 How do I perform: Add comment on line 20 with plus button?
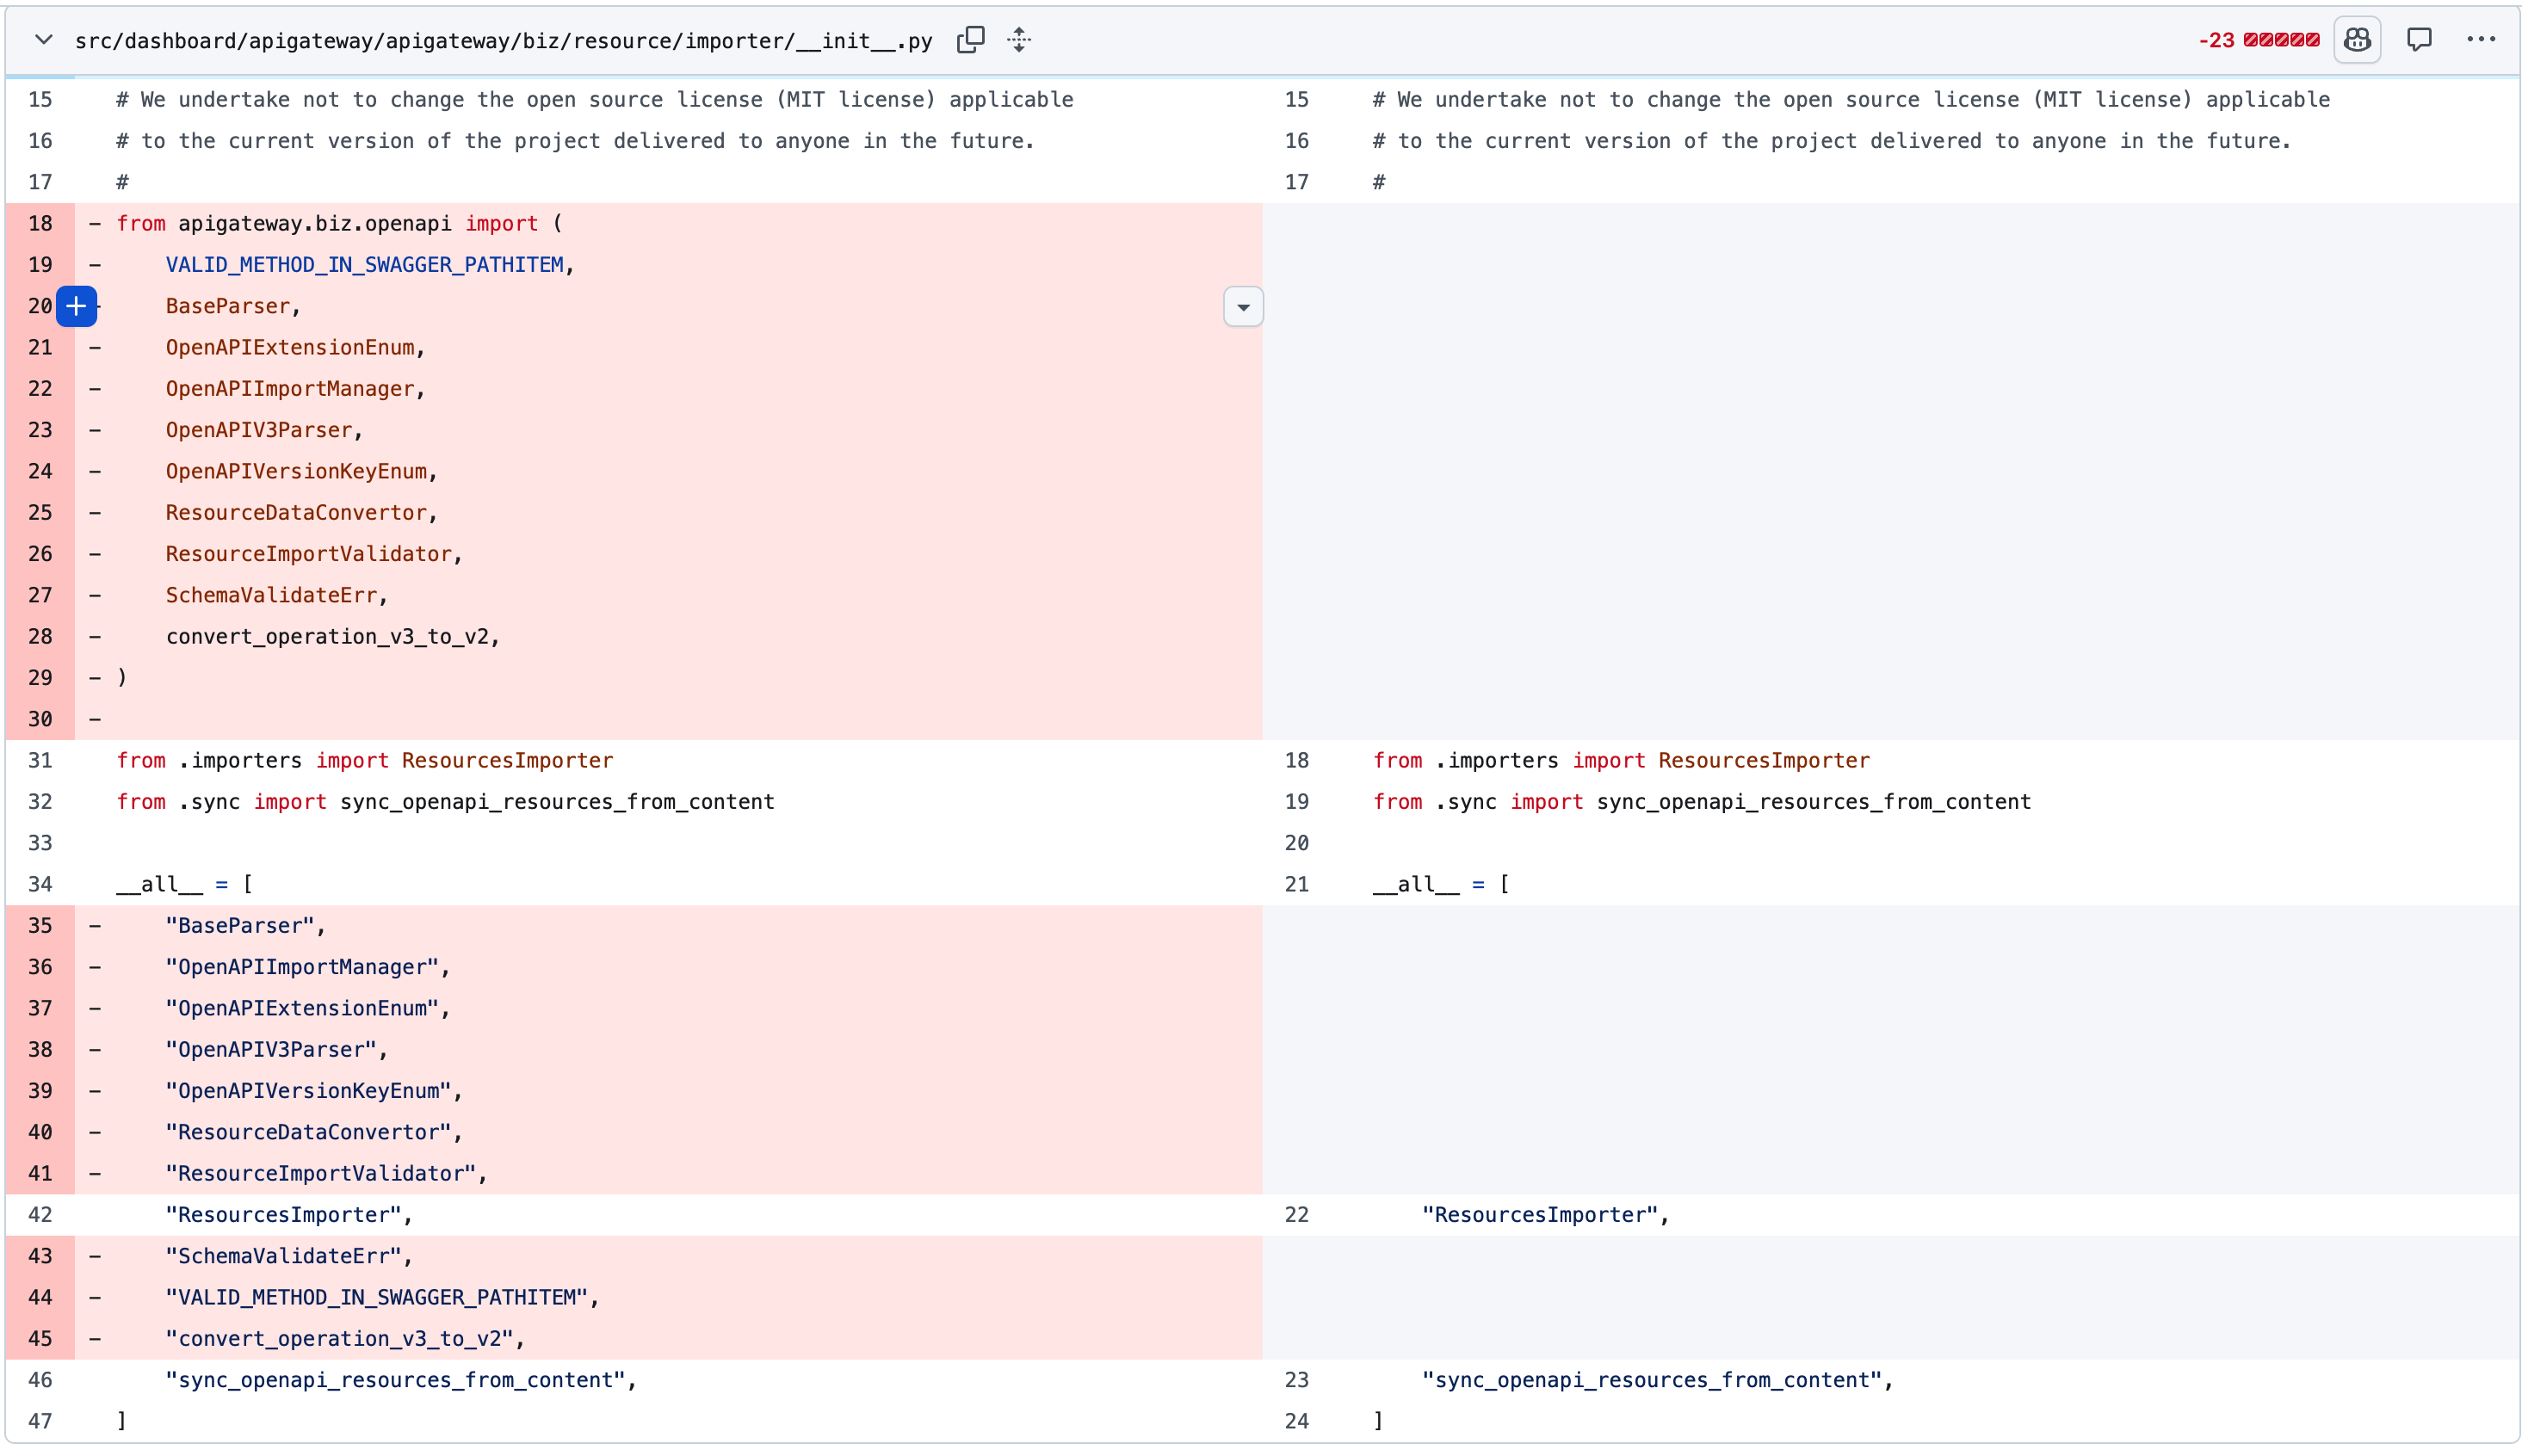point(76,306)
